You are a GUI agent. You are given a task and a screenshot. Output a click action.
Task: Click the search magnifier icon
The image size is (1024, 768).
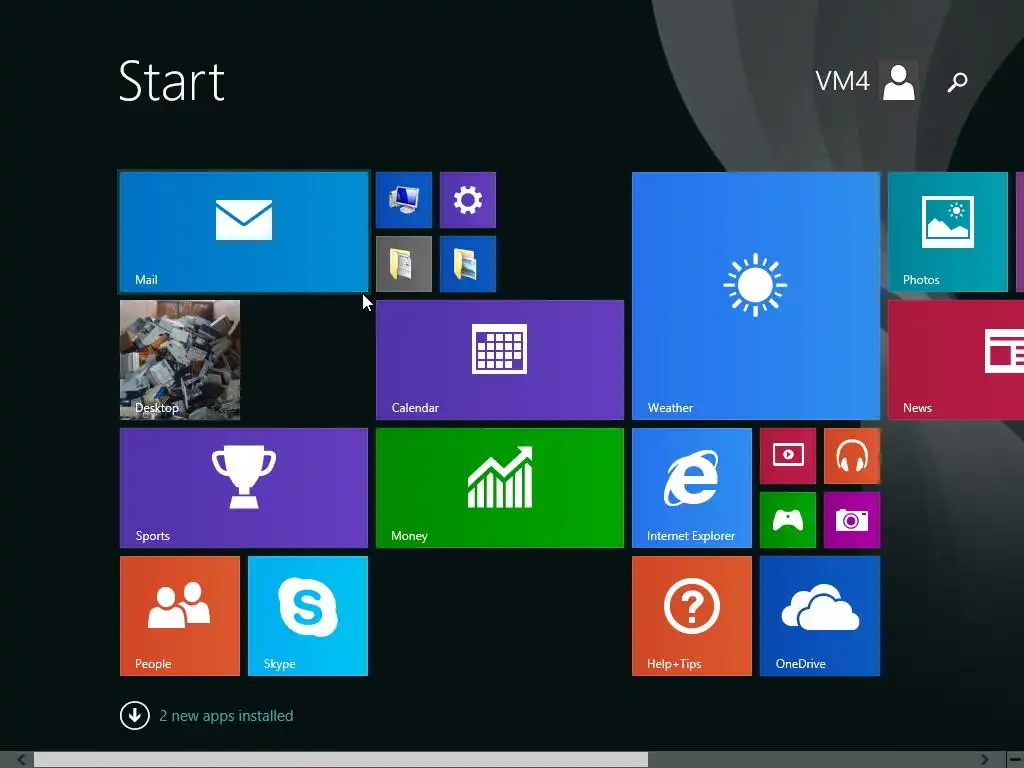957,82
